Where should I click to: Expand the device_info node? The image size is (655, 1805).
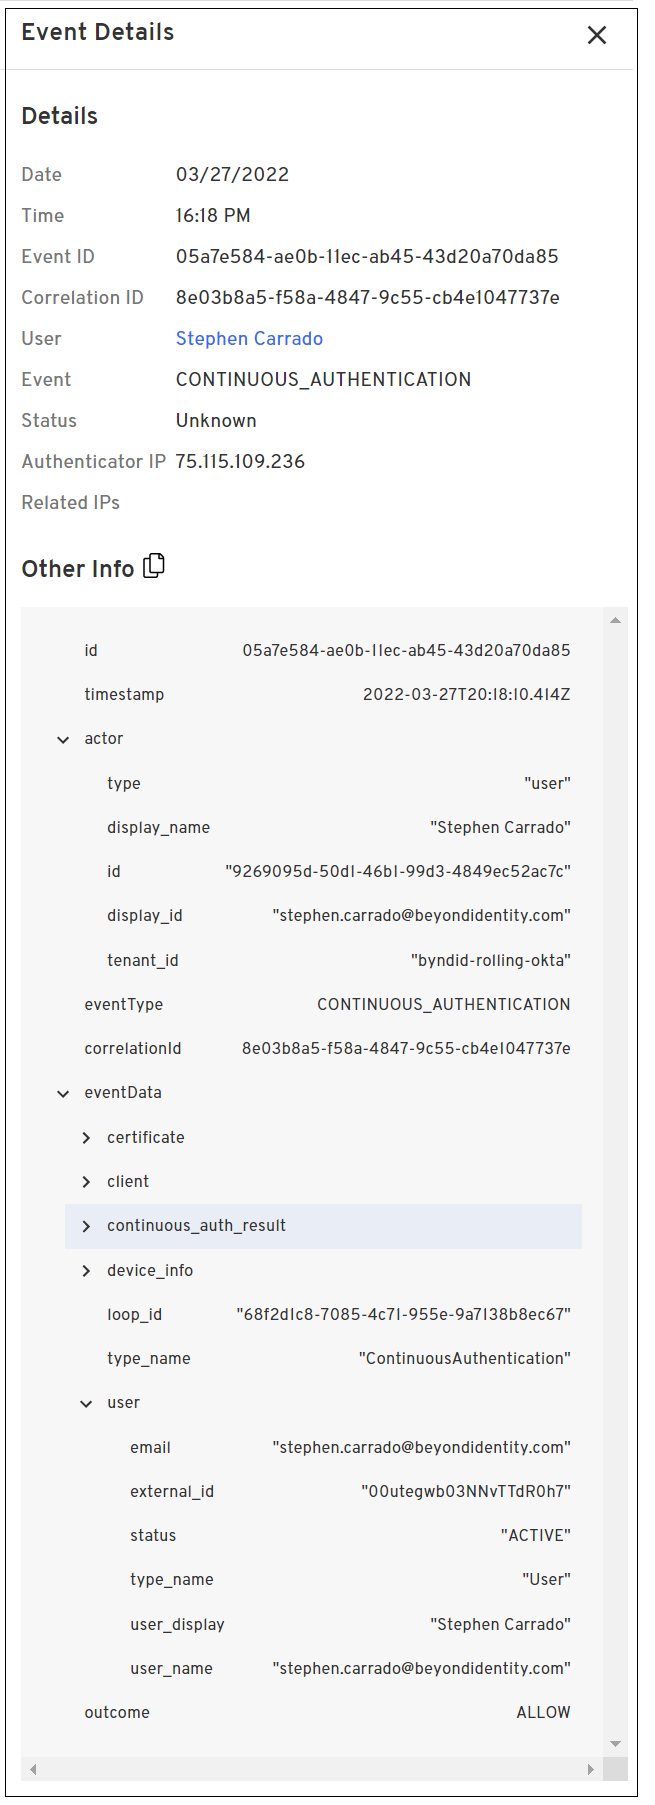click(86, 1271)
